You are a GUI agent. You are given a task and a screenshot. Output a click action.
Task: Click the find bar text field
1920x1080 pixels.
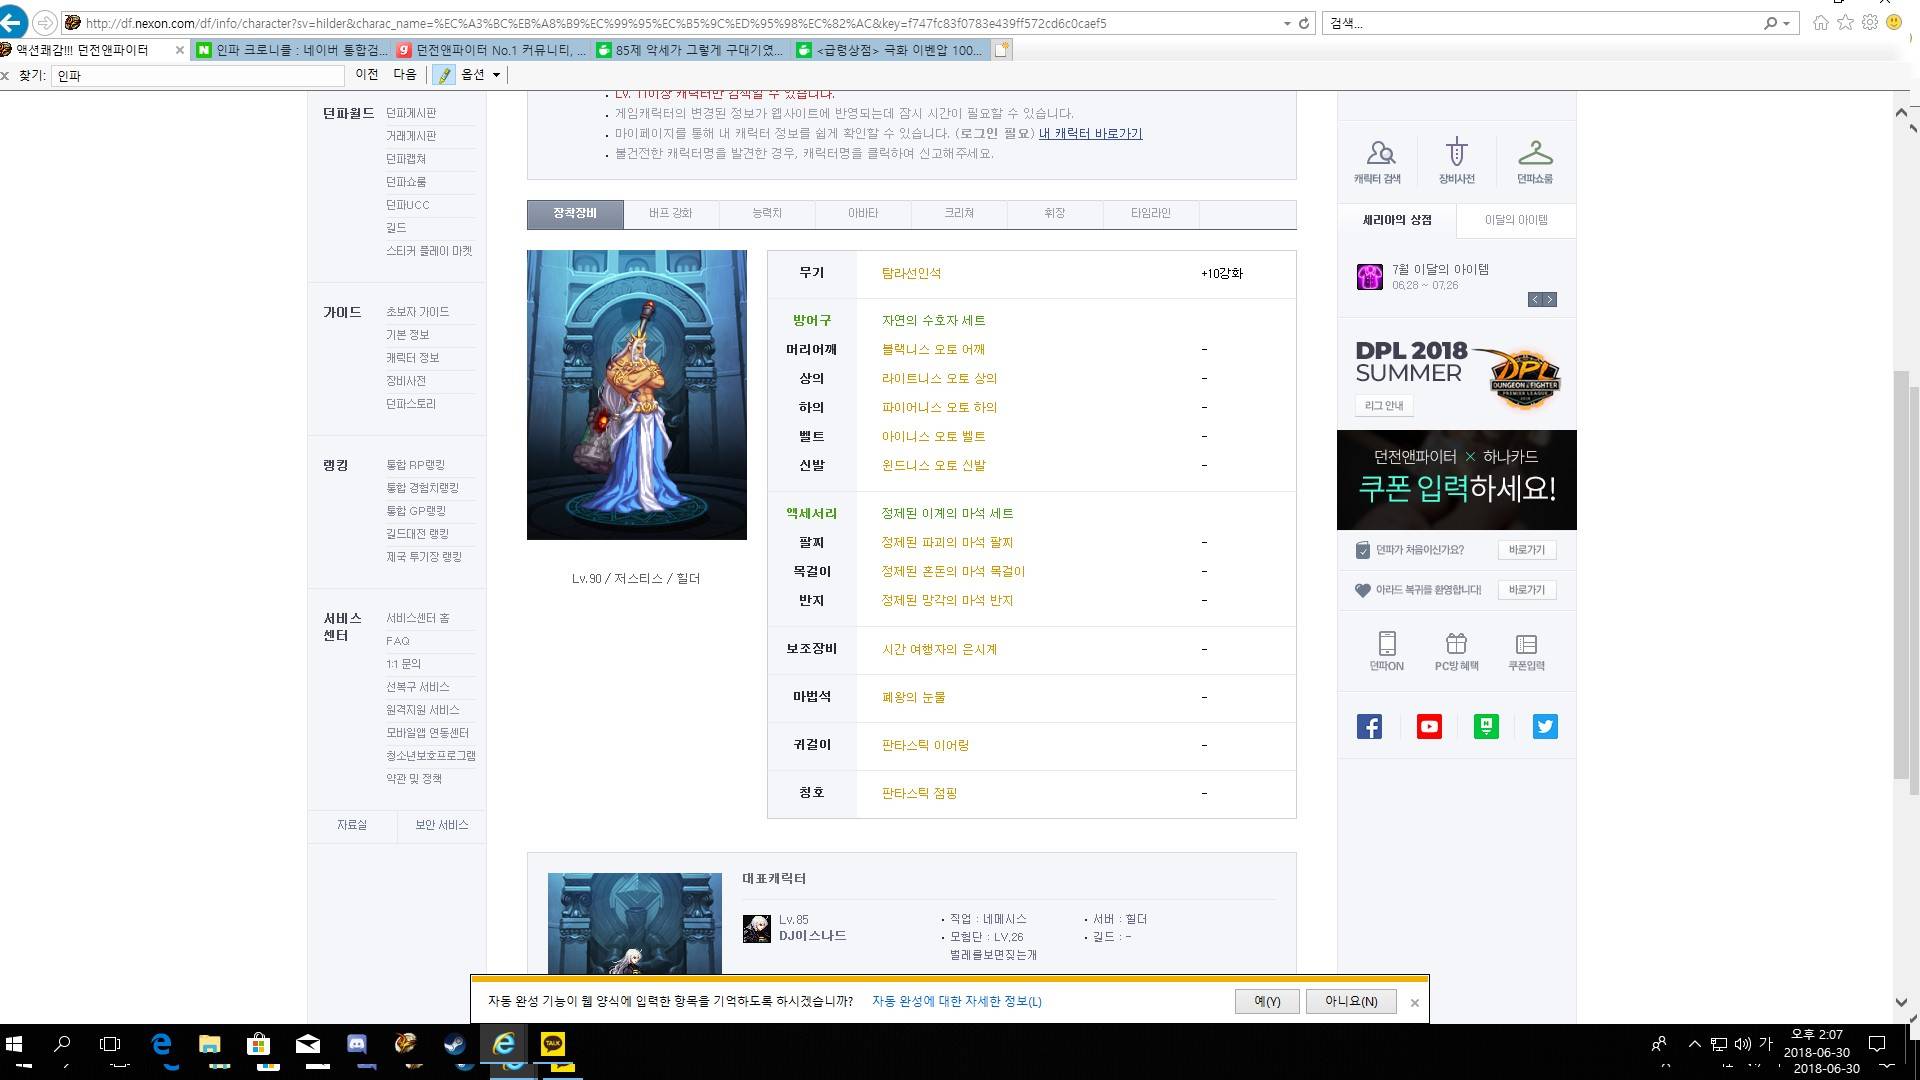(x=198, y=75)
